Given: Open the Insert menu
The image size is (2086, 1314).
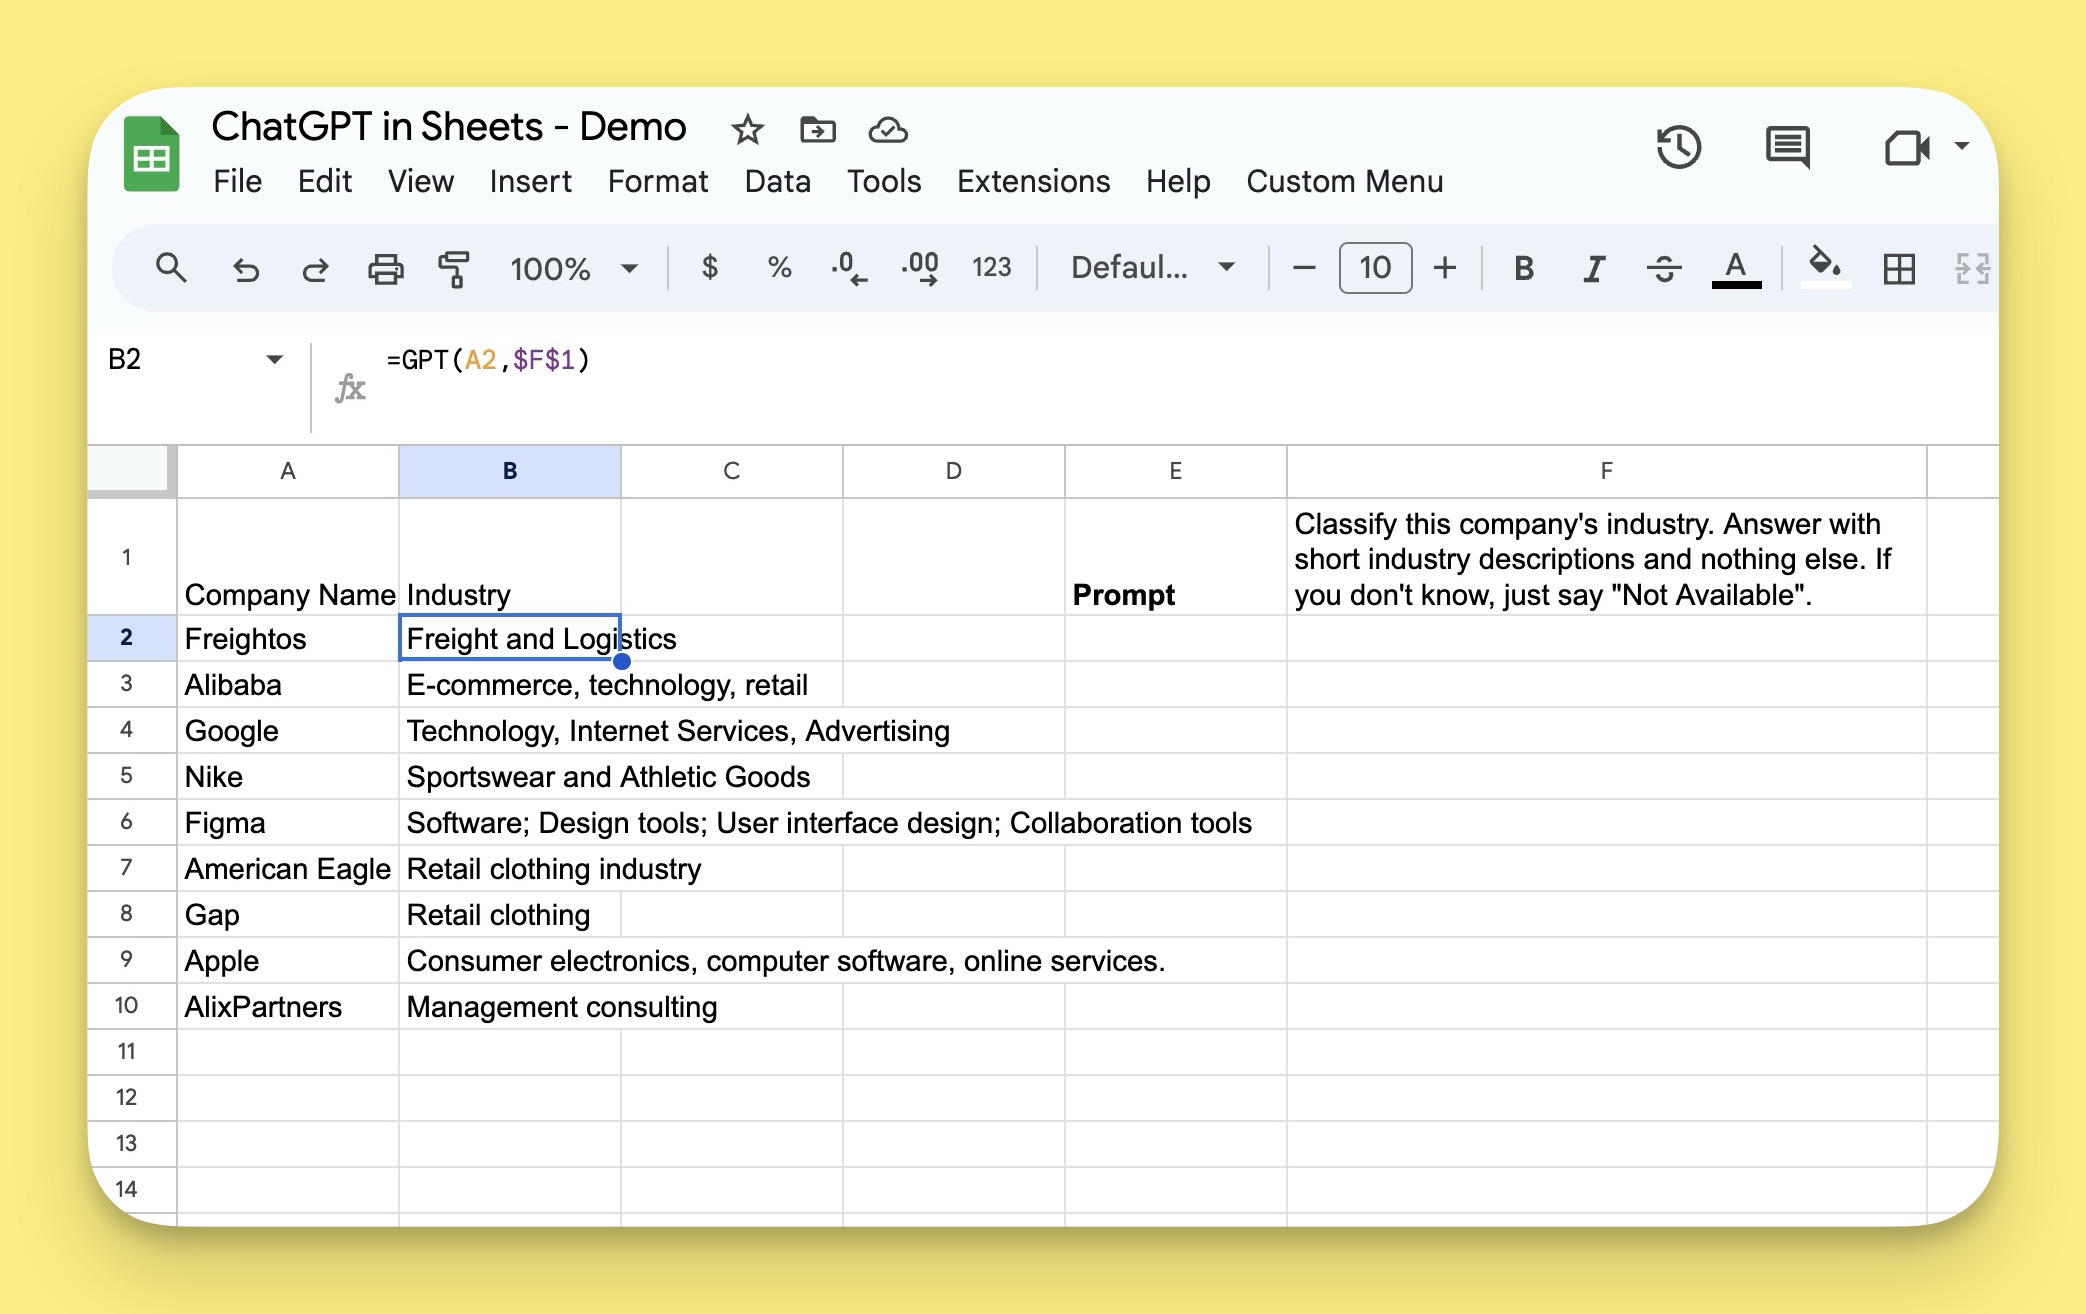Looking at the screenshot, I should pos(531,181).
